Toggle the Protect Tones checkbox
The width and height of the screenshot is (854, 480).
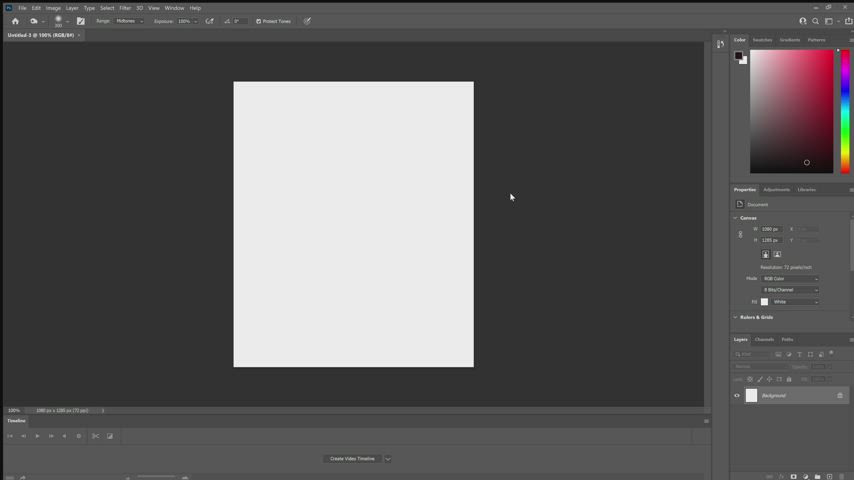click(258, 21)
